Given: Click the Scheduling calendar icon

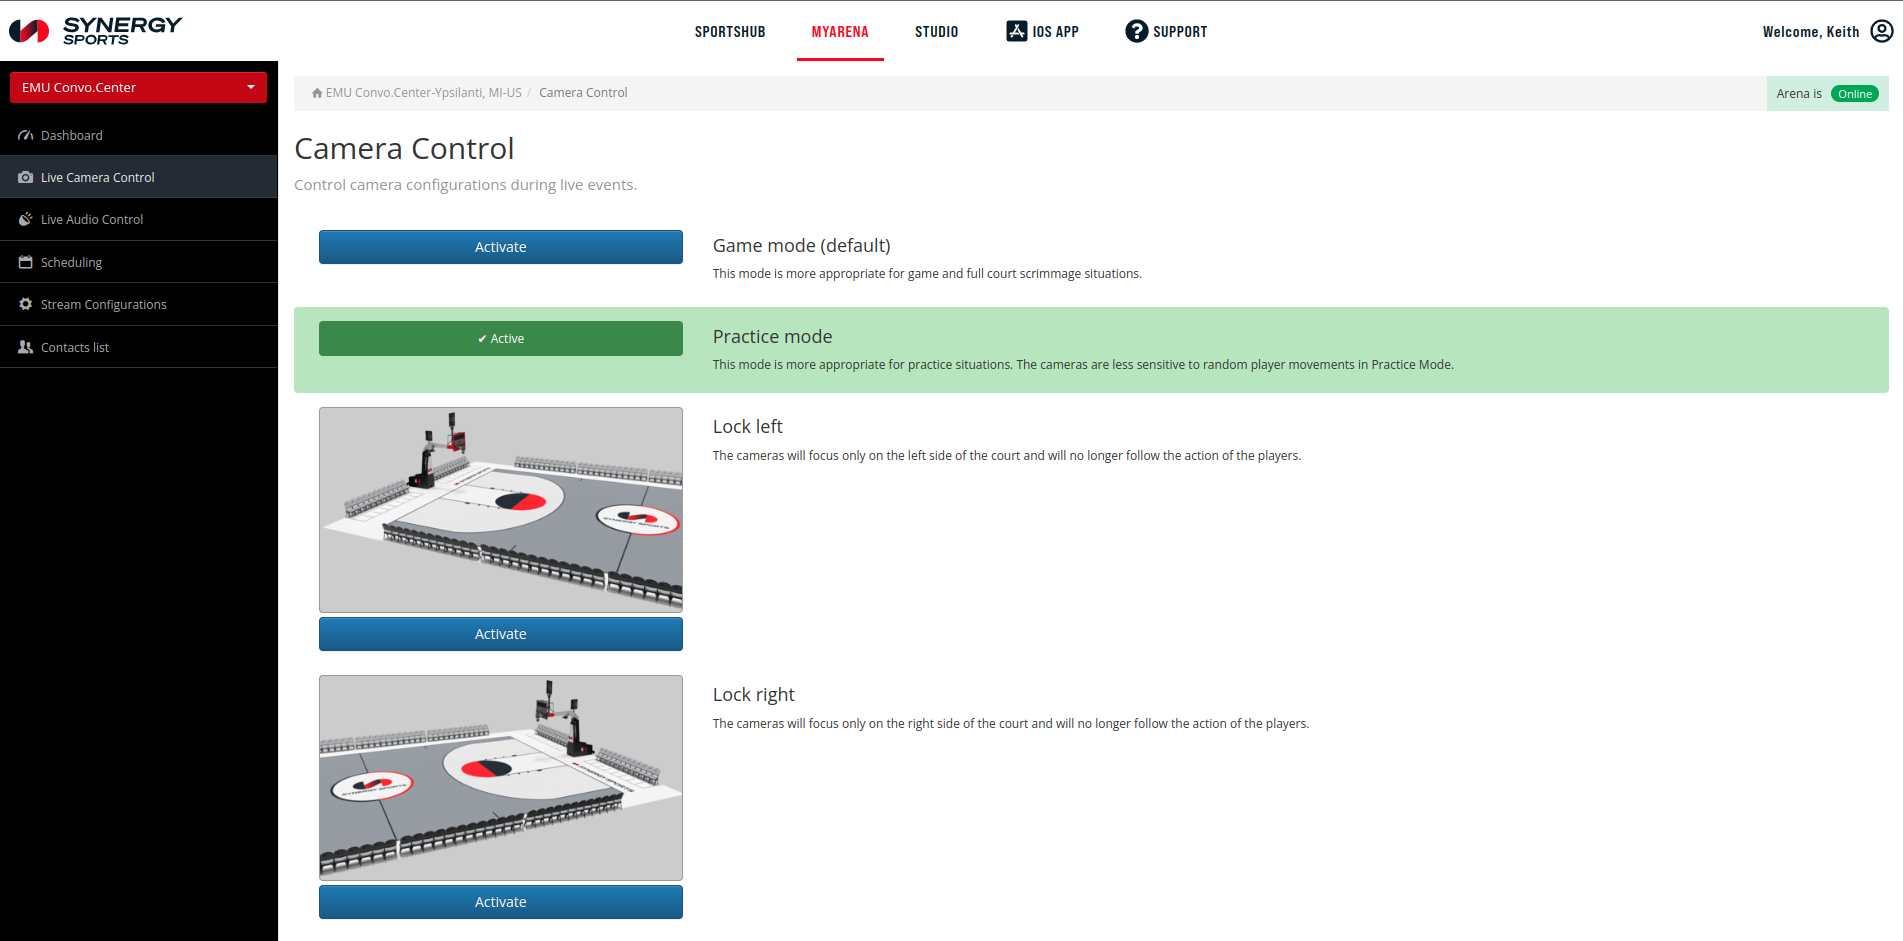Looking at the screenshot, I should coord(26,262).
